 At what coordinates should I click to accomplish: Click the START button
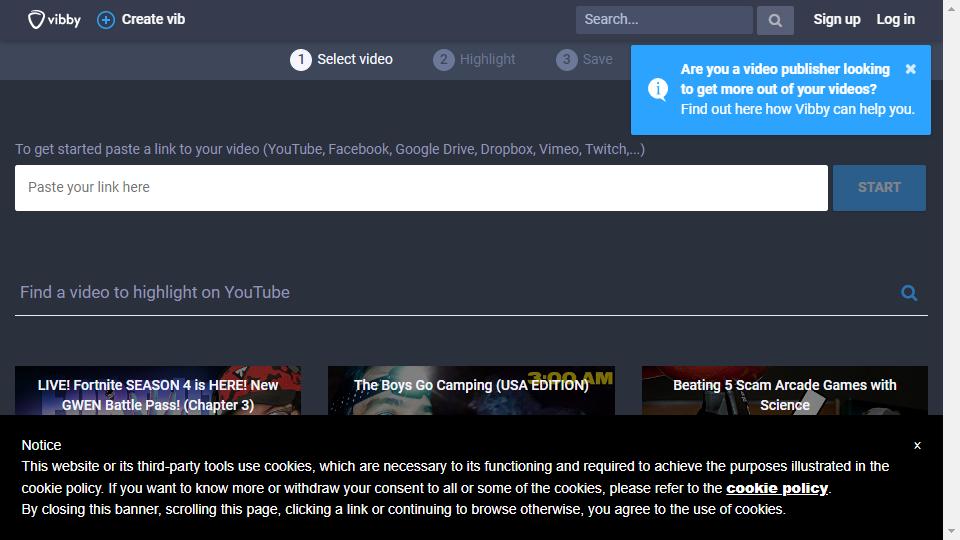coord(879,188)
